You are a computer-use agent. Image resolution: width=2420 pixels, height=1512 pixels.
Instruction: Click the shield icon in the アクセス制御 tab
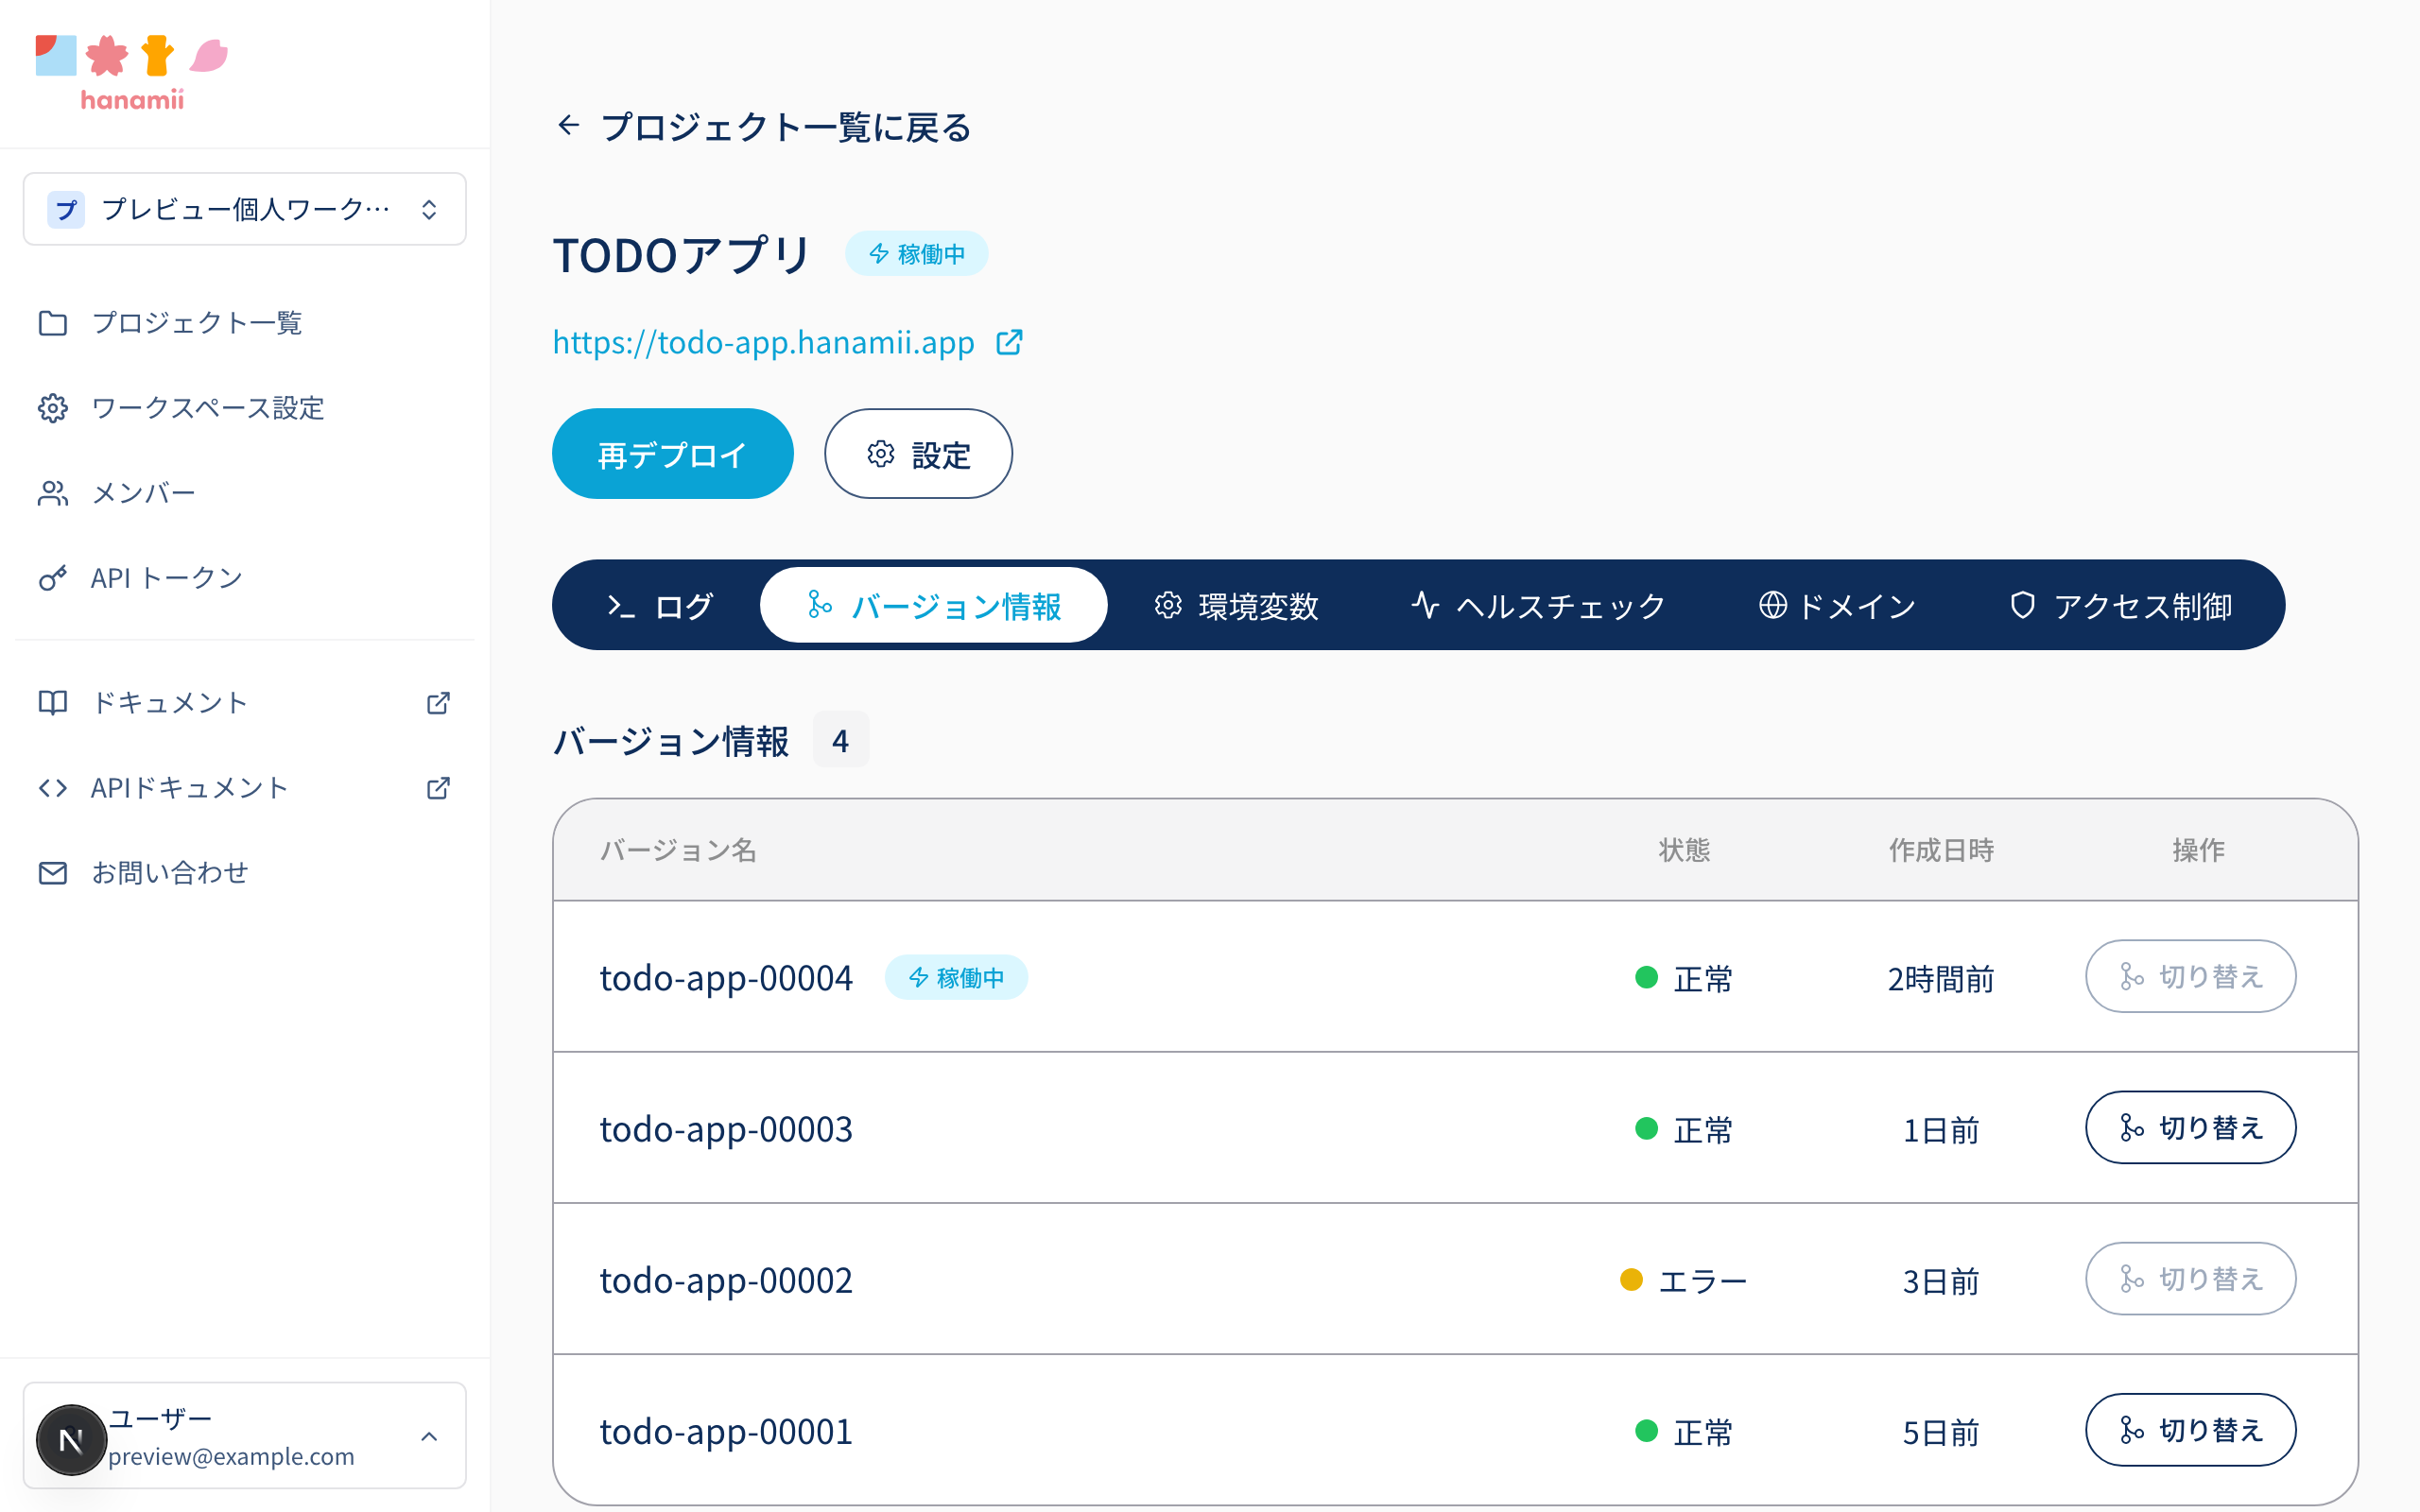(2022, 605)
